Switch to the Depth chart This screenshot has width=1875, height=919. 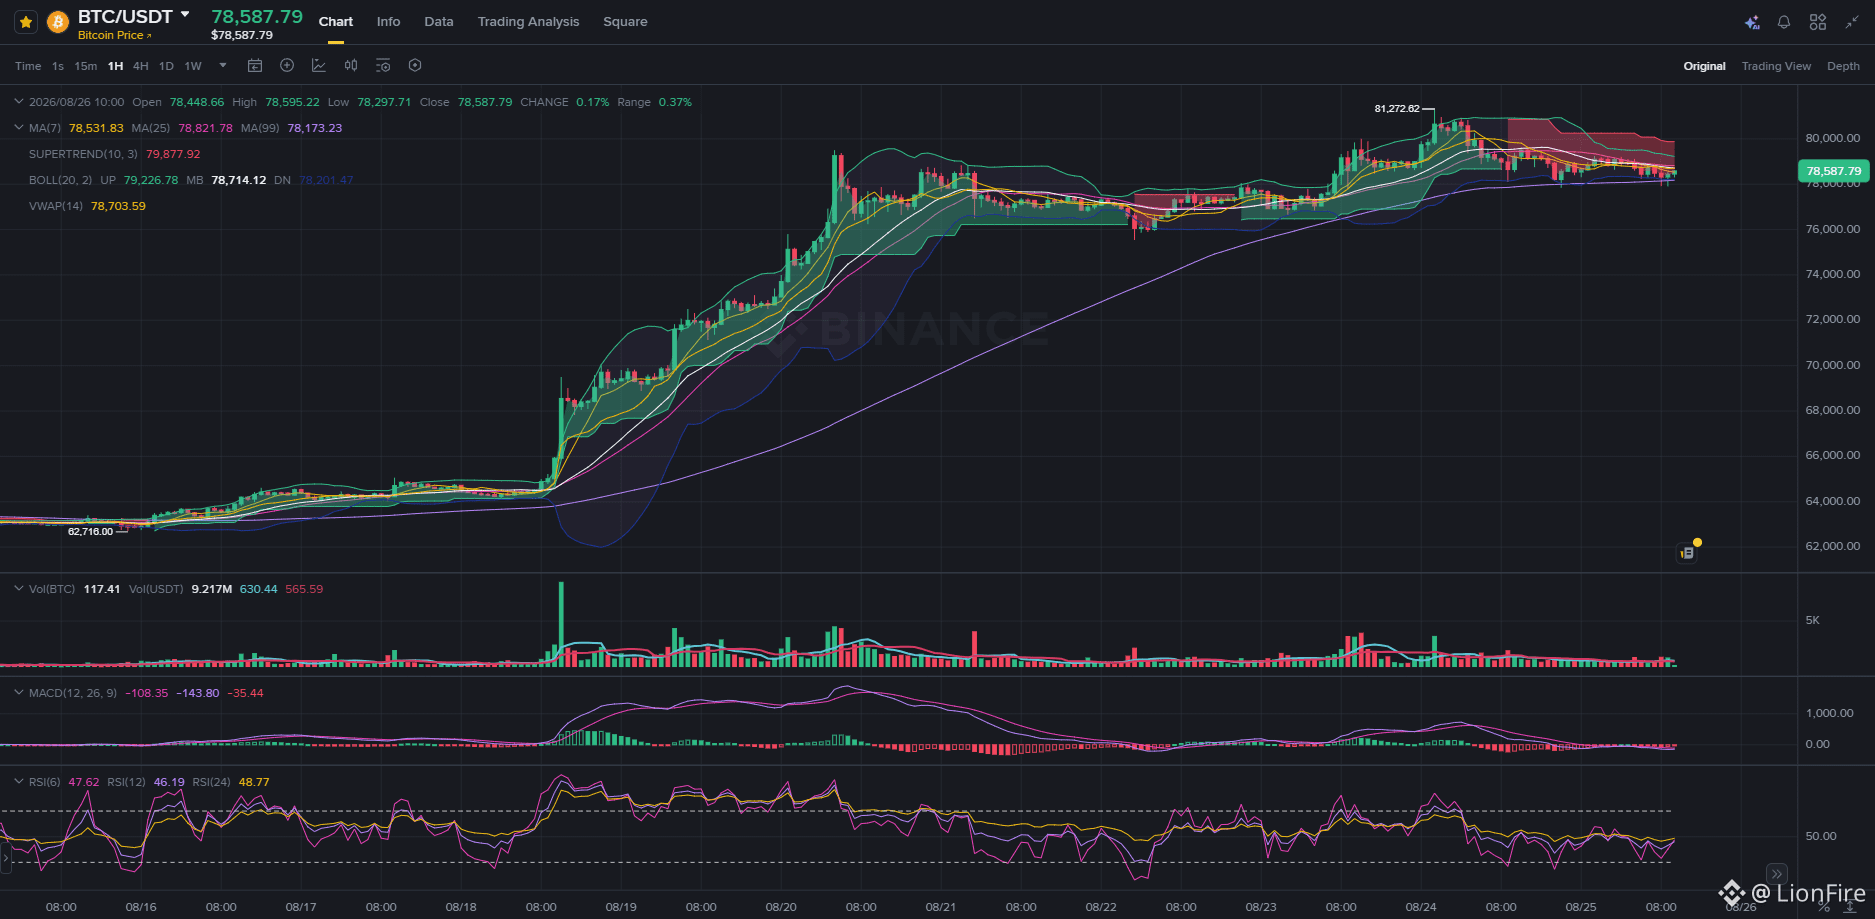[1843, 66]
